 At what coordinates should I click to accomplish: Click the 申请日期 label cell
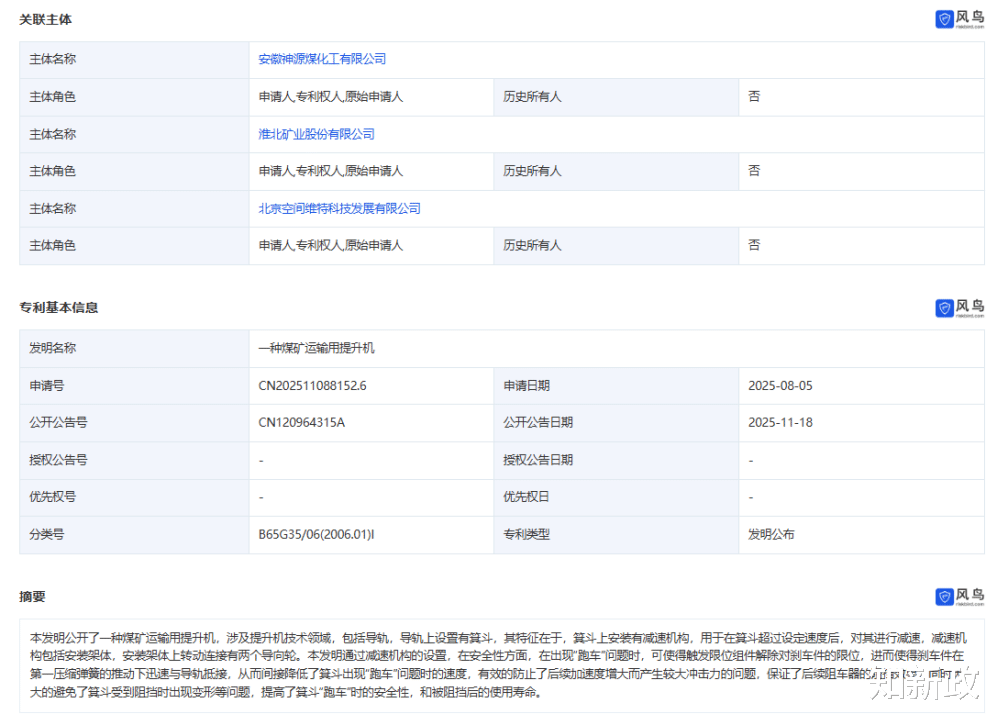(616, 386)
